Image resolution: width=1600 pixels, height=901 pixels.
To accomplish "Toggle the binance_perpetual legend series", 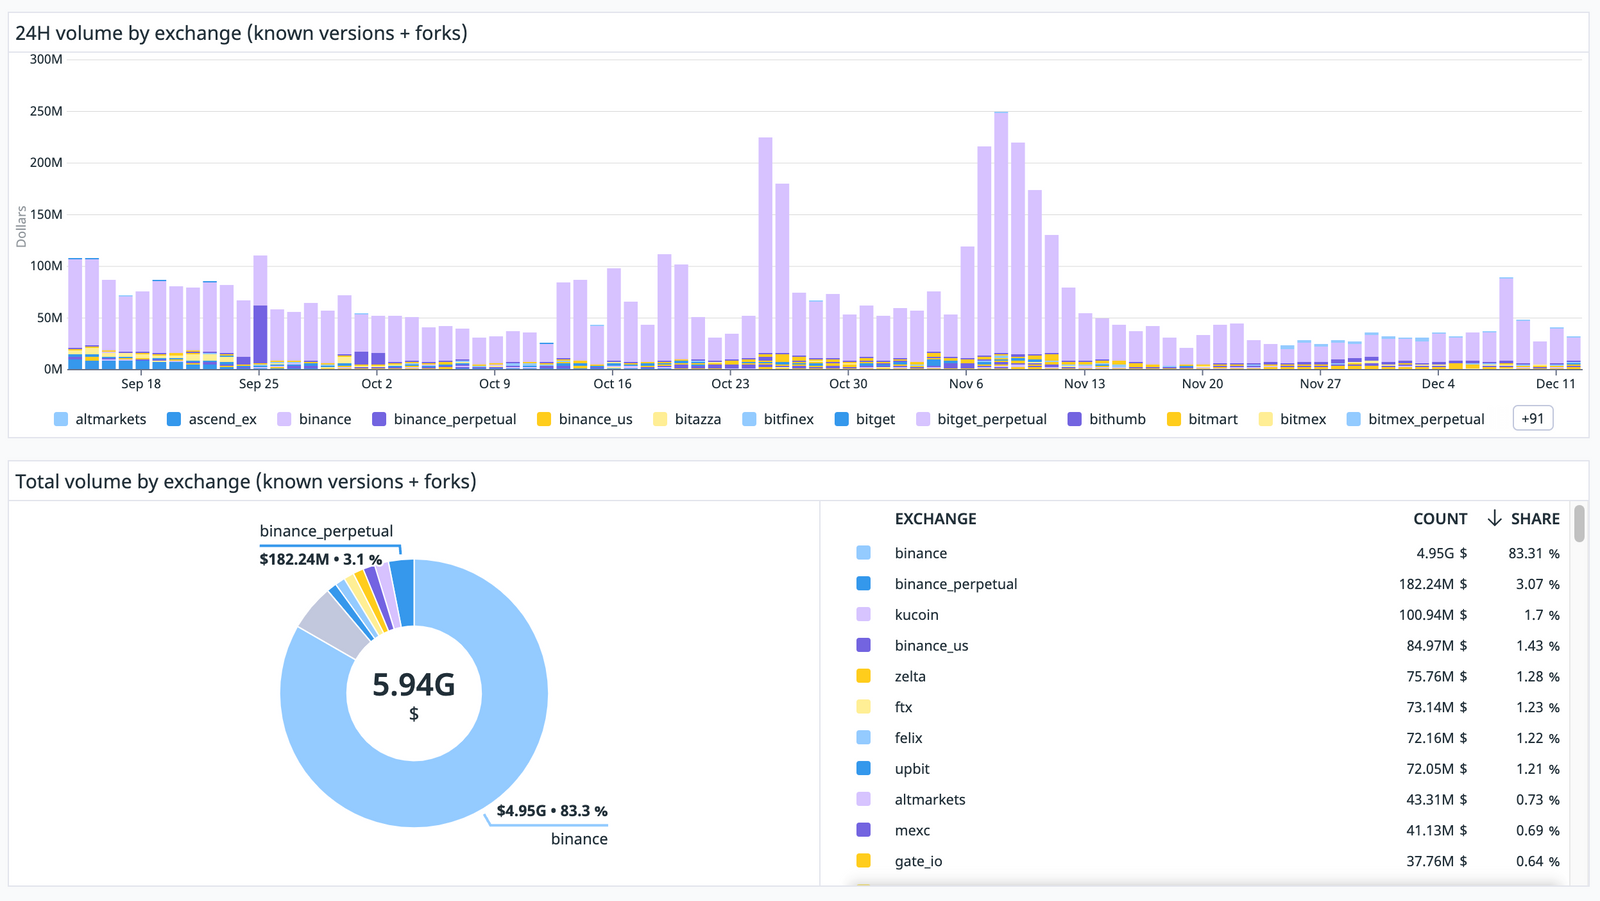I will [x=444, y=419].
